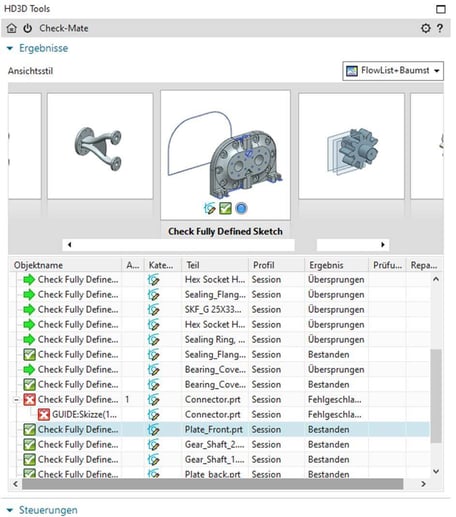The width and height of the screenshot is (456, 517).
Task: Click the red failed icon of GUIDE:Skizze
Action: click(44, 415)
